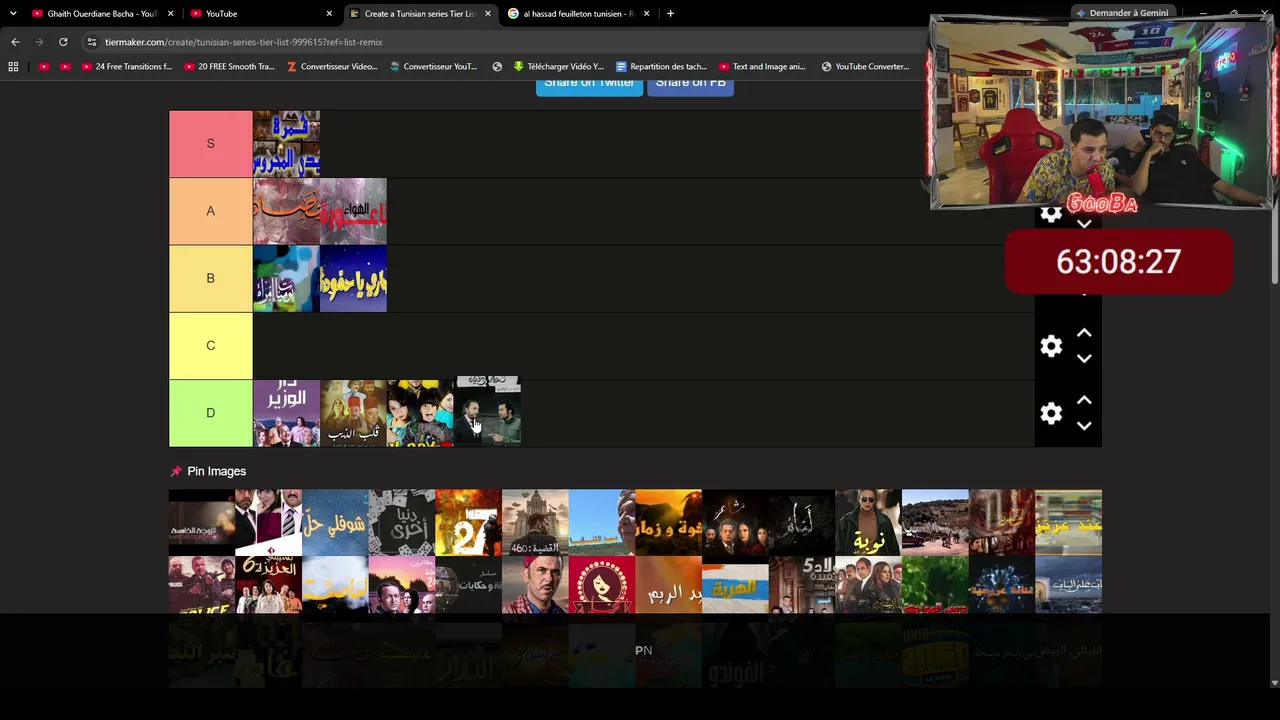Reload the TierMaker page
The width and height of the screenshot is (1280, 720).
point(63,42)
